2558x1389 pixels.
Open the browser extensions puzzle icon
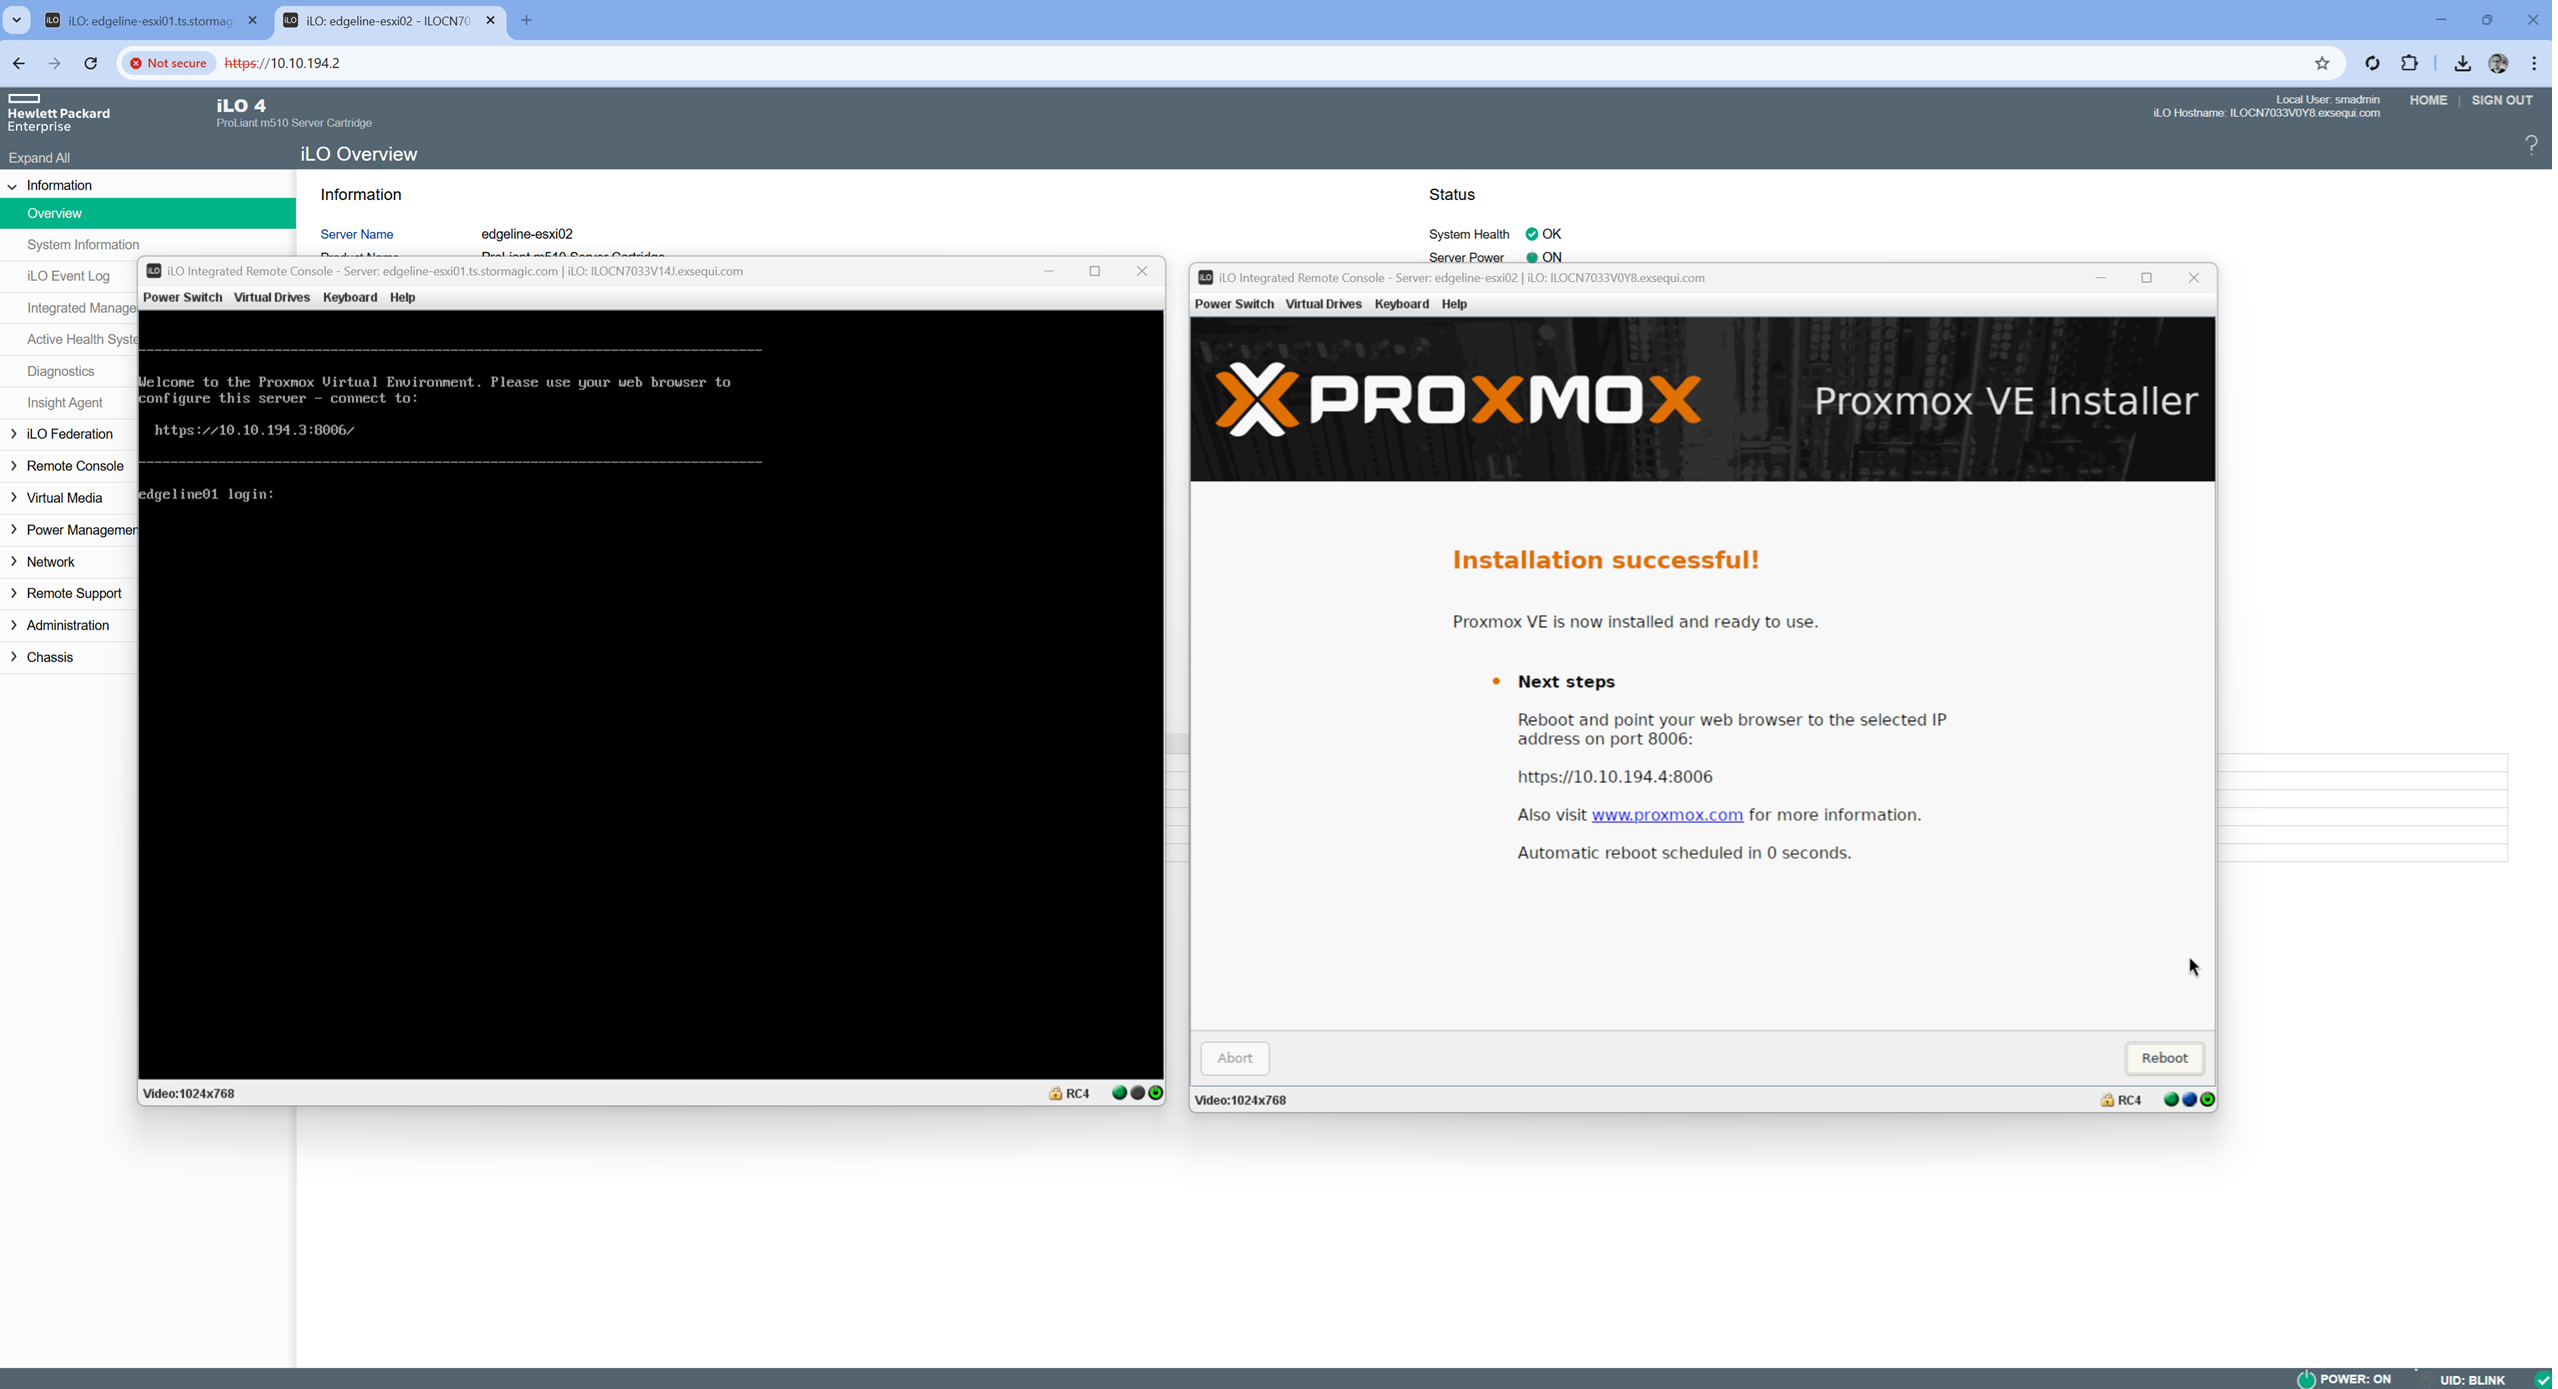[2409, 63]
